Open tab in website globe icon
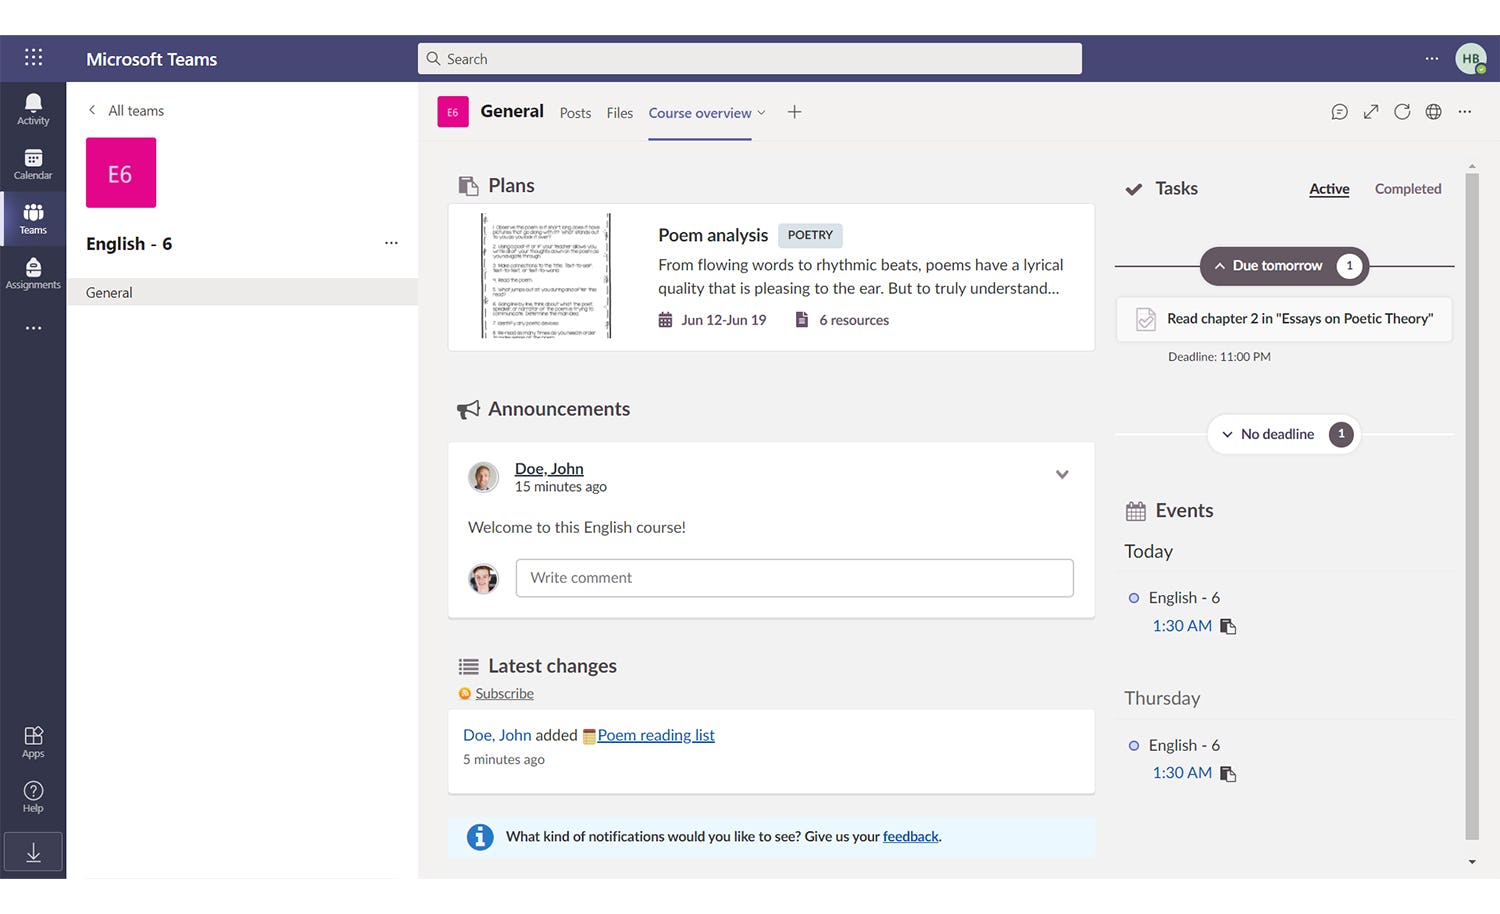The height and width of the screenshot is (914, 1500). point(1433,112)
